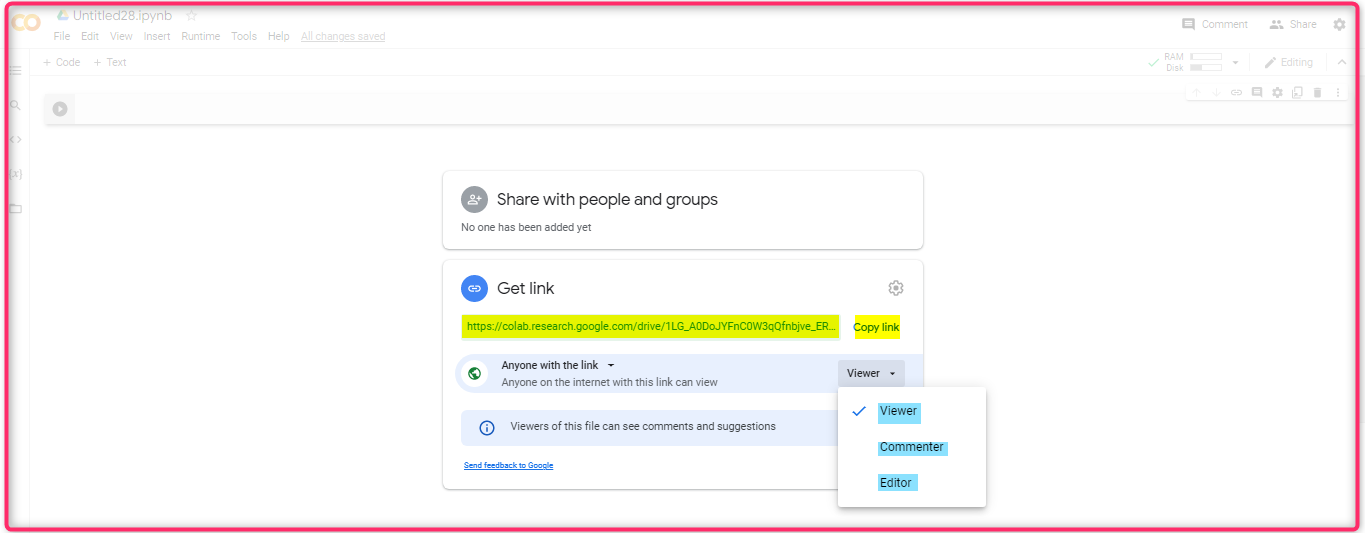Open the Tools menu
Viewport: 1365px width, 533px height.
click(x=244, y=36)
